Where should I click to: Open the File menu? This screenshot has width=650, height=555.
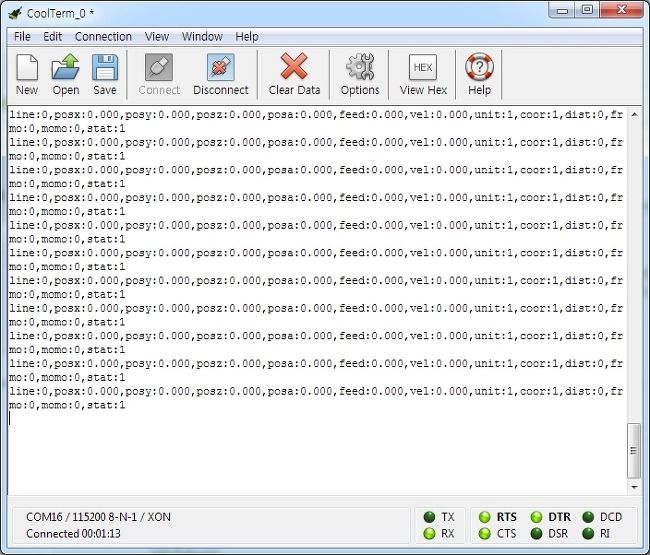click(22, 36)
